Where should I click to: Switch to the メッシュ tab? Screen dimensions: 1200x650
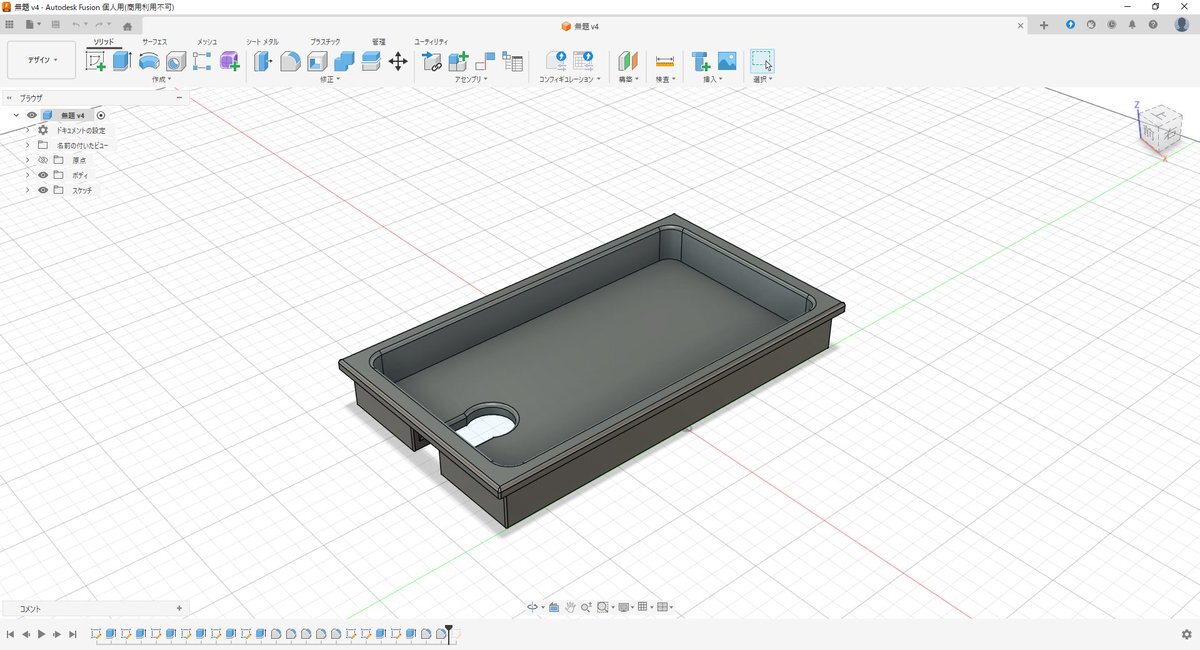(207, 42)
